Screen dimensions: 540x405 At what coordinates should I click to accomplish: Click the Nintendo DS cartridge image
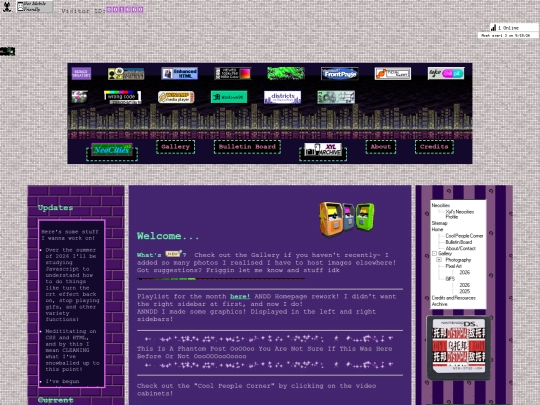[459, 348]
